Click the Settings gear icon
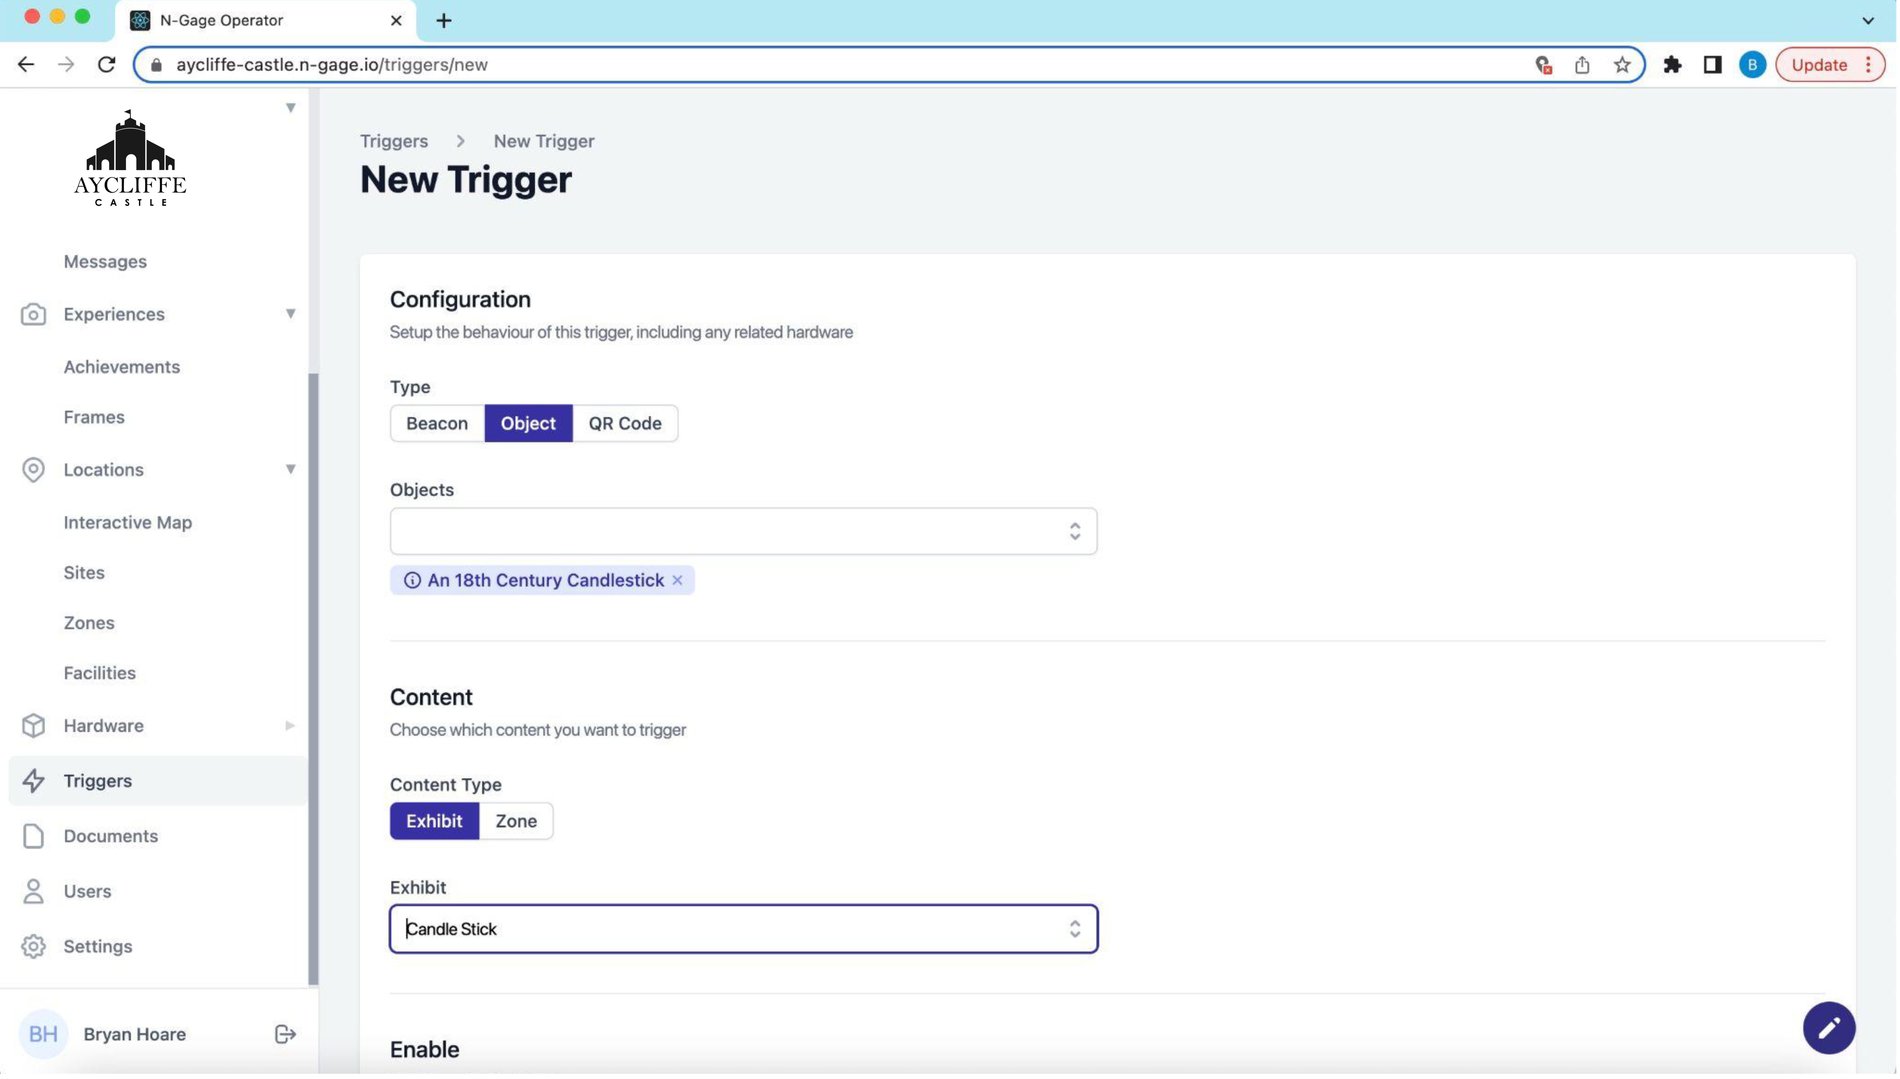 click(x=33, y=947)
